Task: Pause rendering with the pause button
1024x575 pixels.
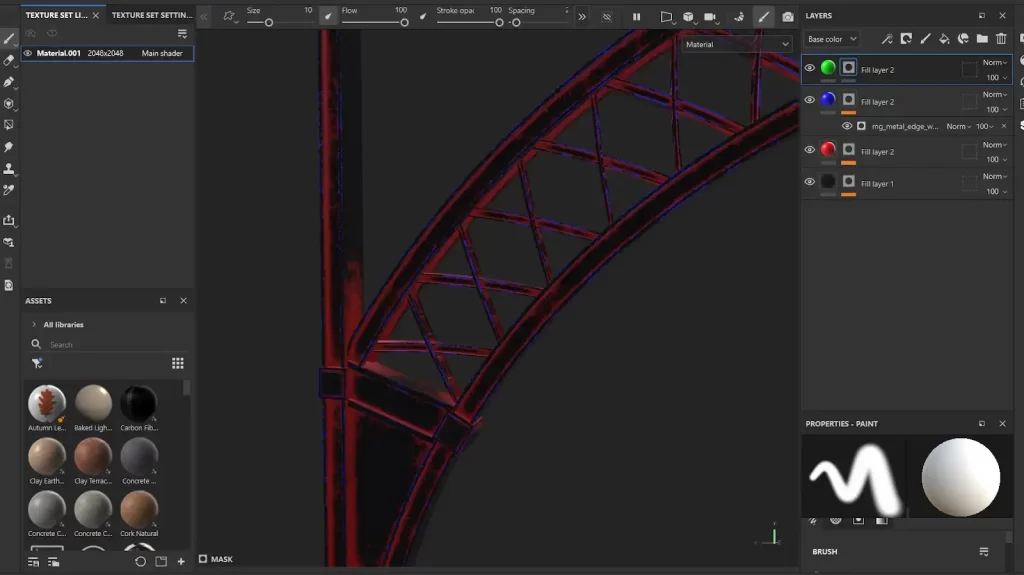Action: tap(636, 17)
